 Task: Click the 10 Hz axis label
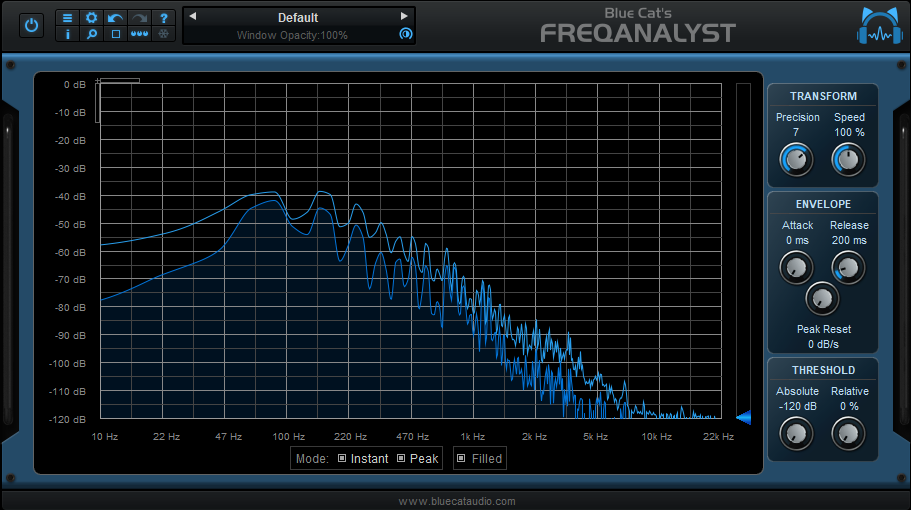105,437
